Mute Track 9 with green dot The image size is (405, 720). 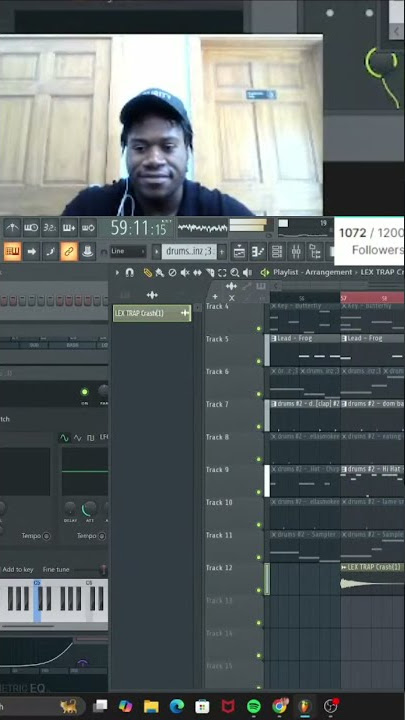coord(259,492)
